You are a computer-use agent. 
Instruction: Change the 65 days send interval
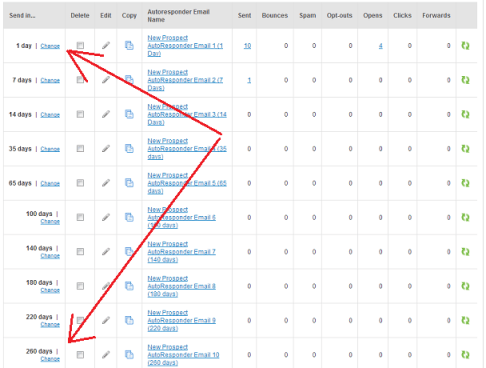(50, 183)
